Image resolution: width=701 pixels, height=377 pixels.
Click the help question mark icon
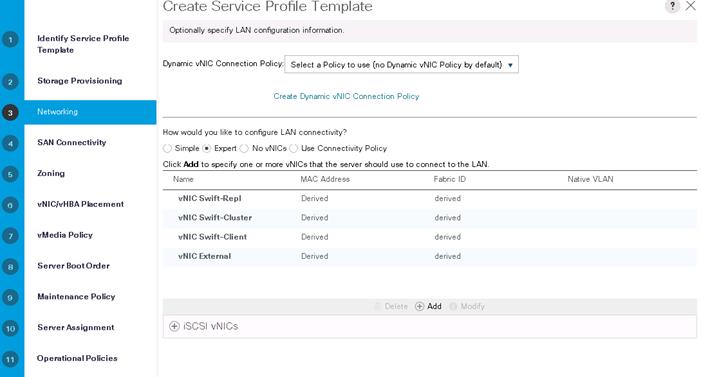coord(672,6)
